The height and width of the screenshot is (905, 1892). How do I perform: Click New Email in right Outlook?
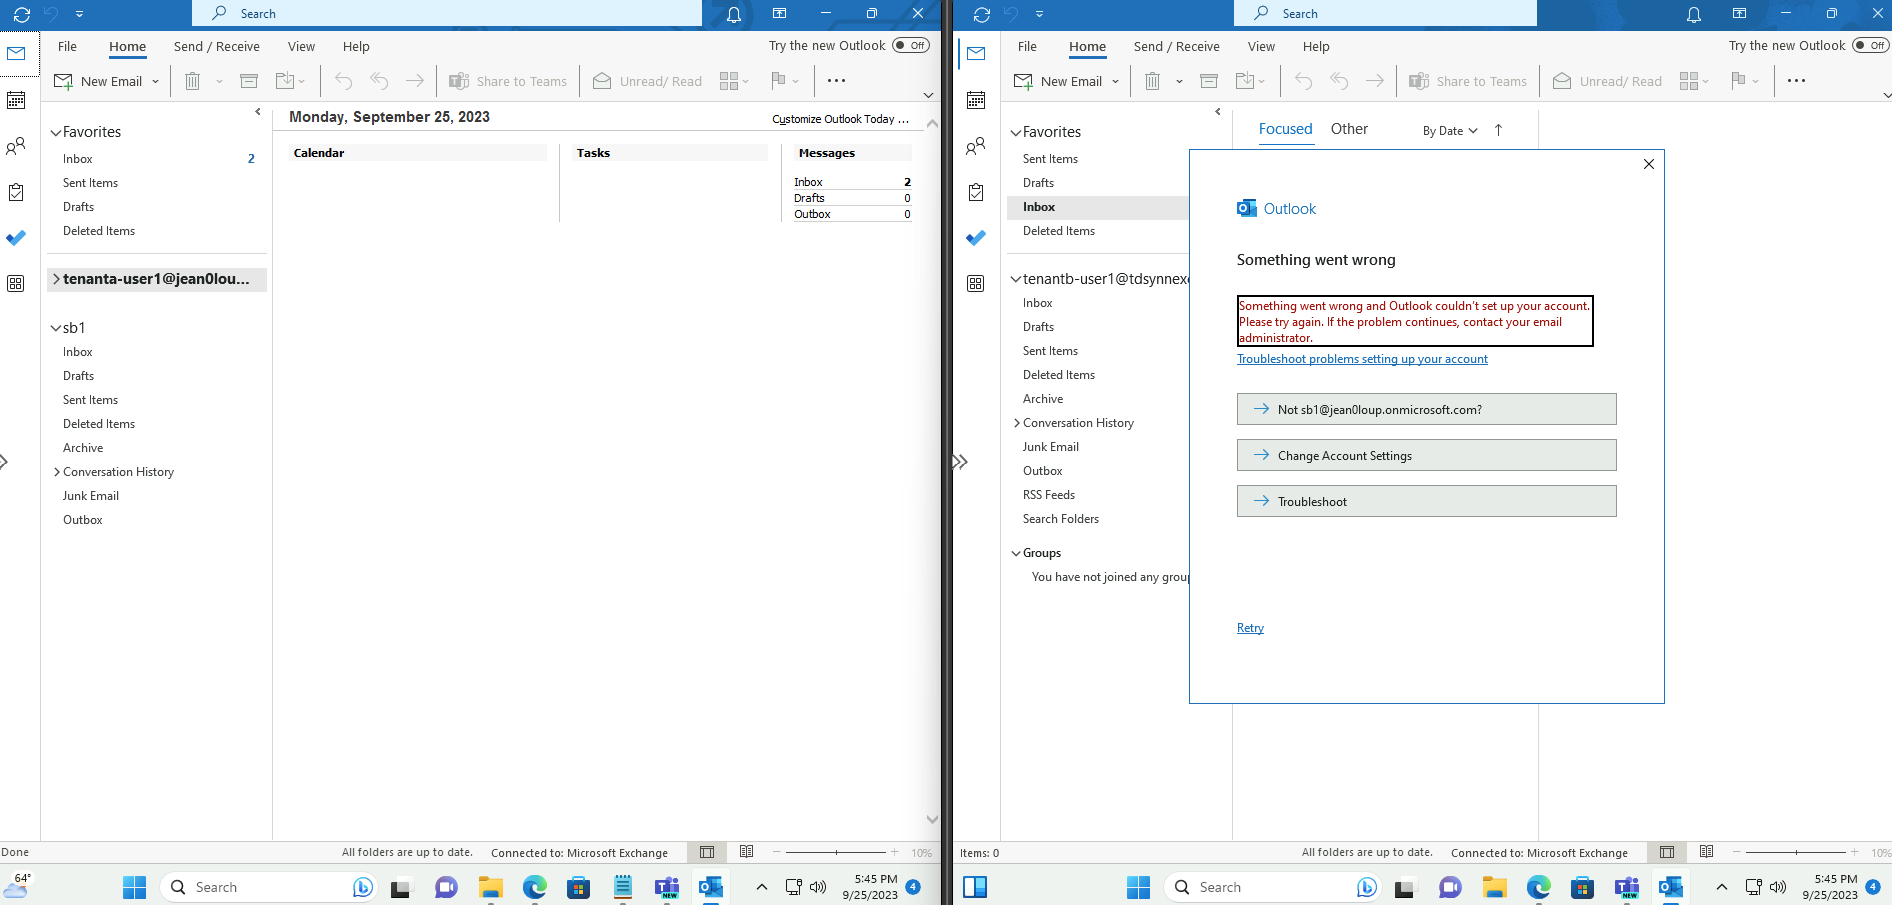(x=1058, y=81)
